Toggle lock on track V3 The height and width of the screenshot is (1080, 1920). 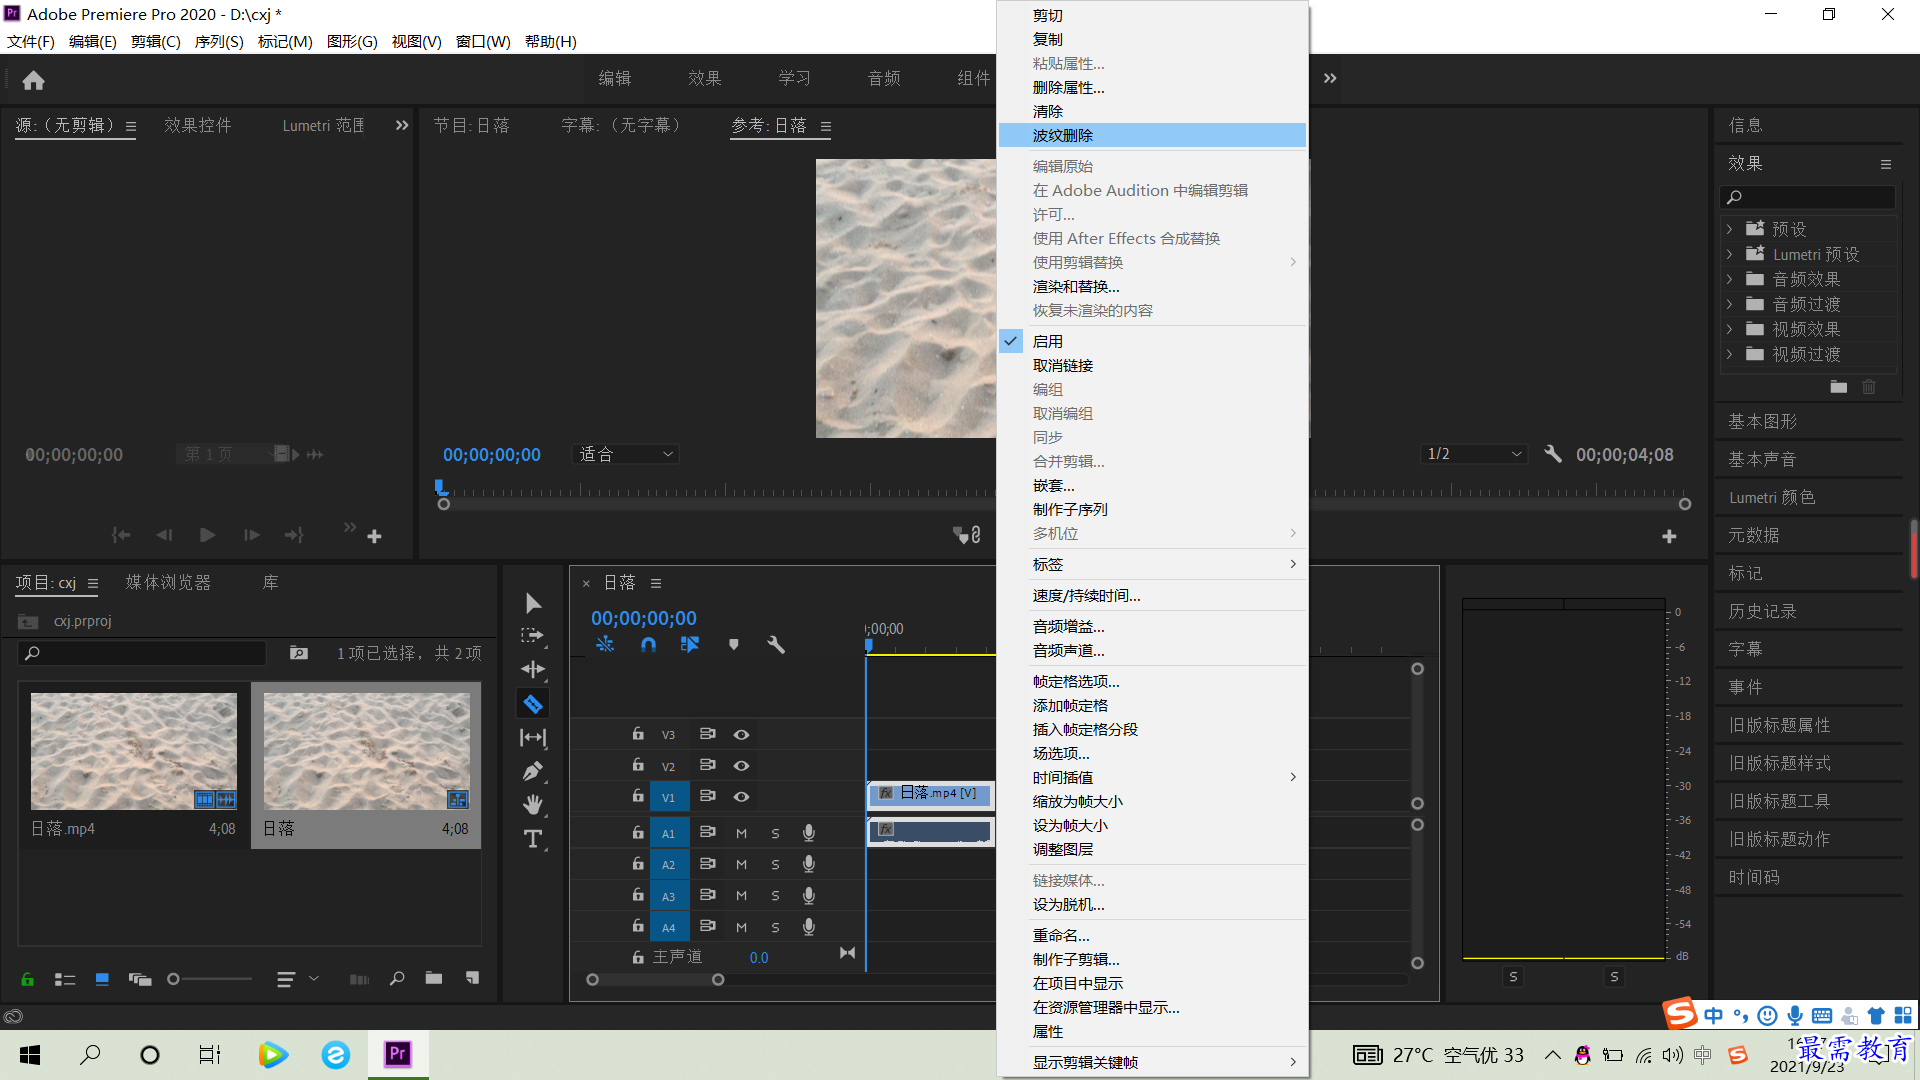click(638, 734)
